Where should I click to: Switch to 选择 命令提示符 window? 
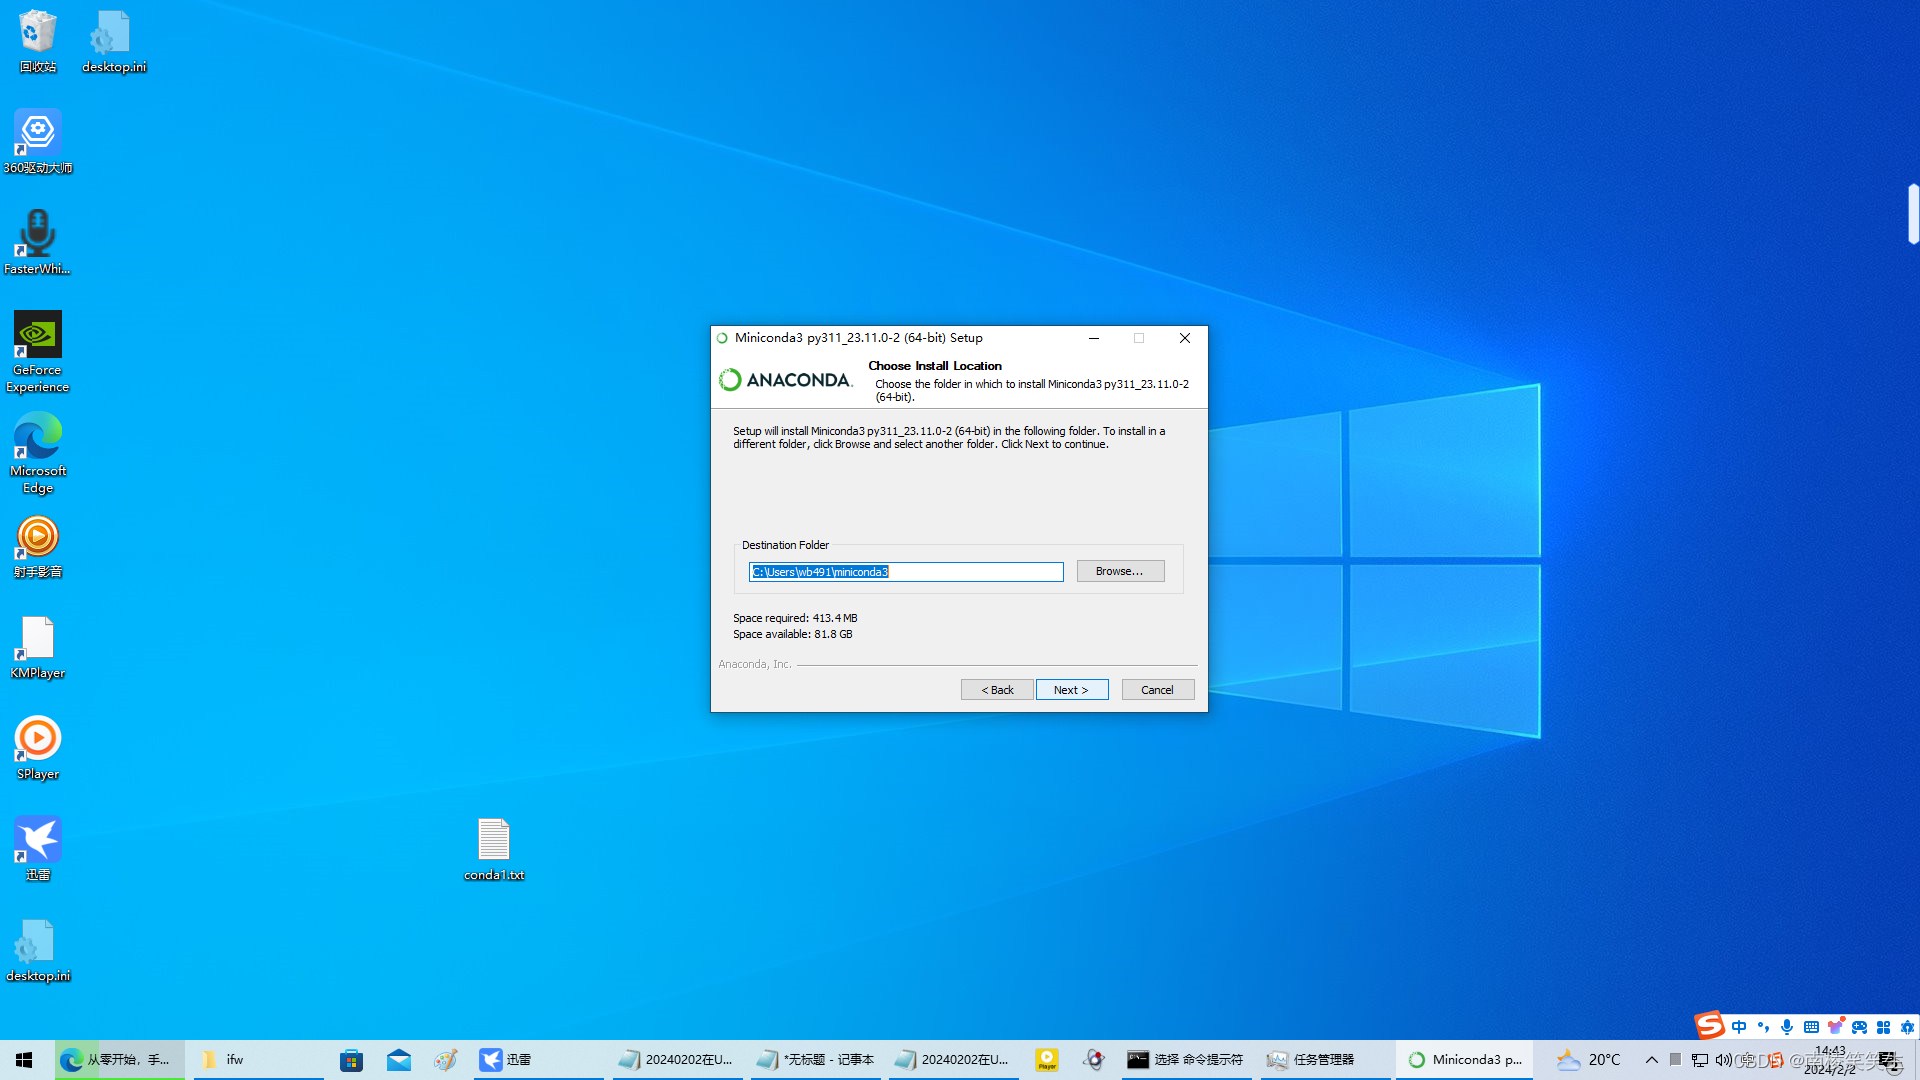click(x=1187, y=1060)
